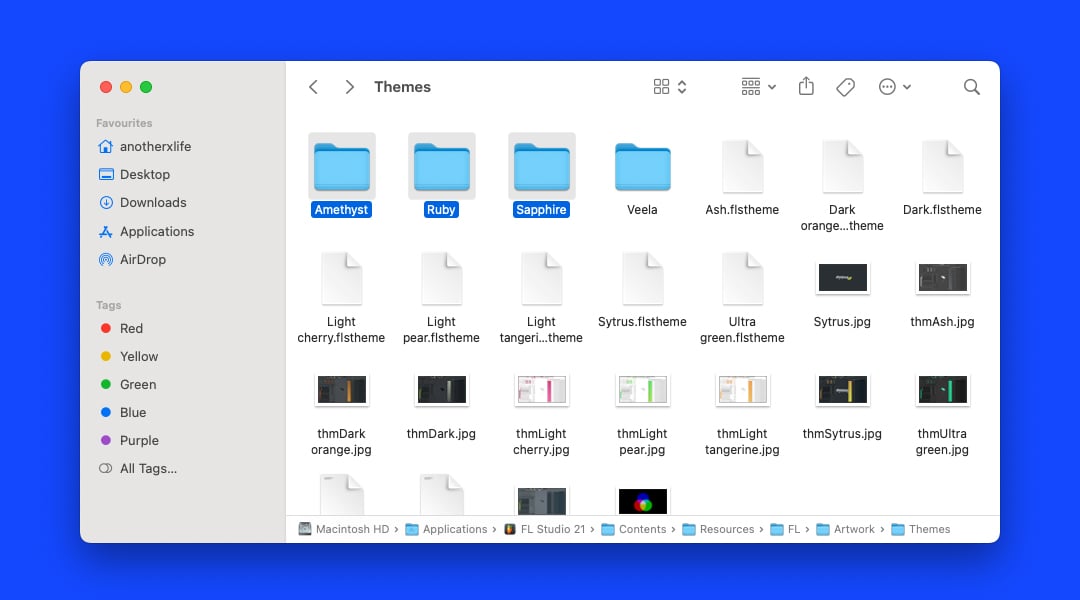Open the Tags editor icon in toolbar

coord(845,87)
